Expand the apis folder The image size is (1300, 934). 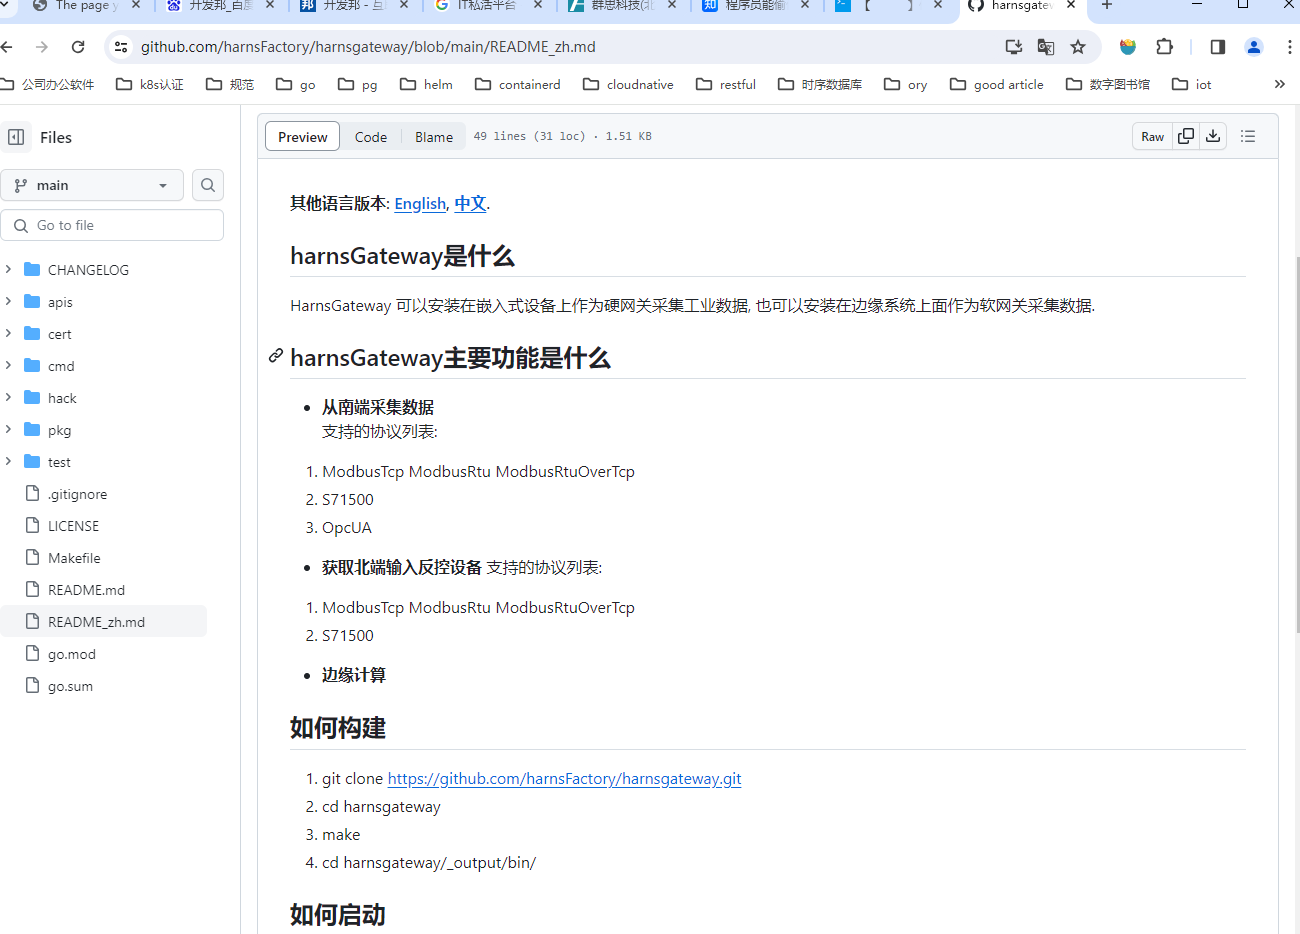(x=8, y=302)
